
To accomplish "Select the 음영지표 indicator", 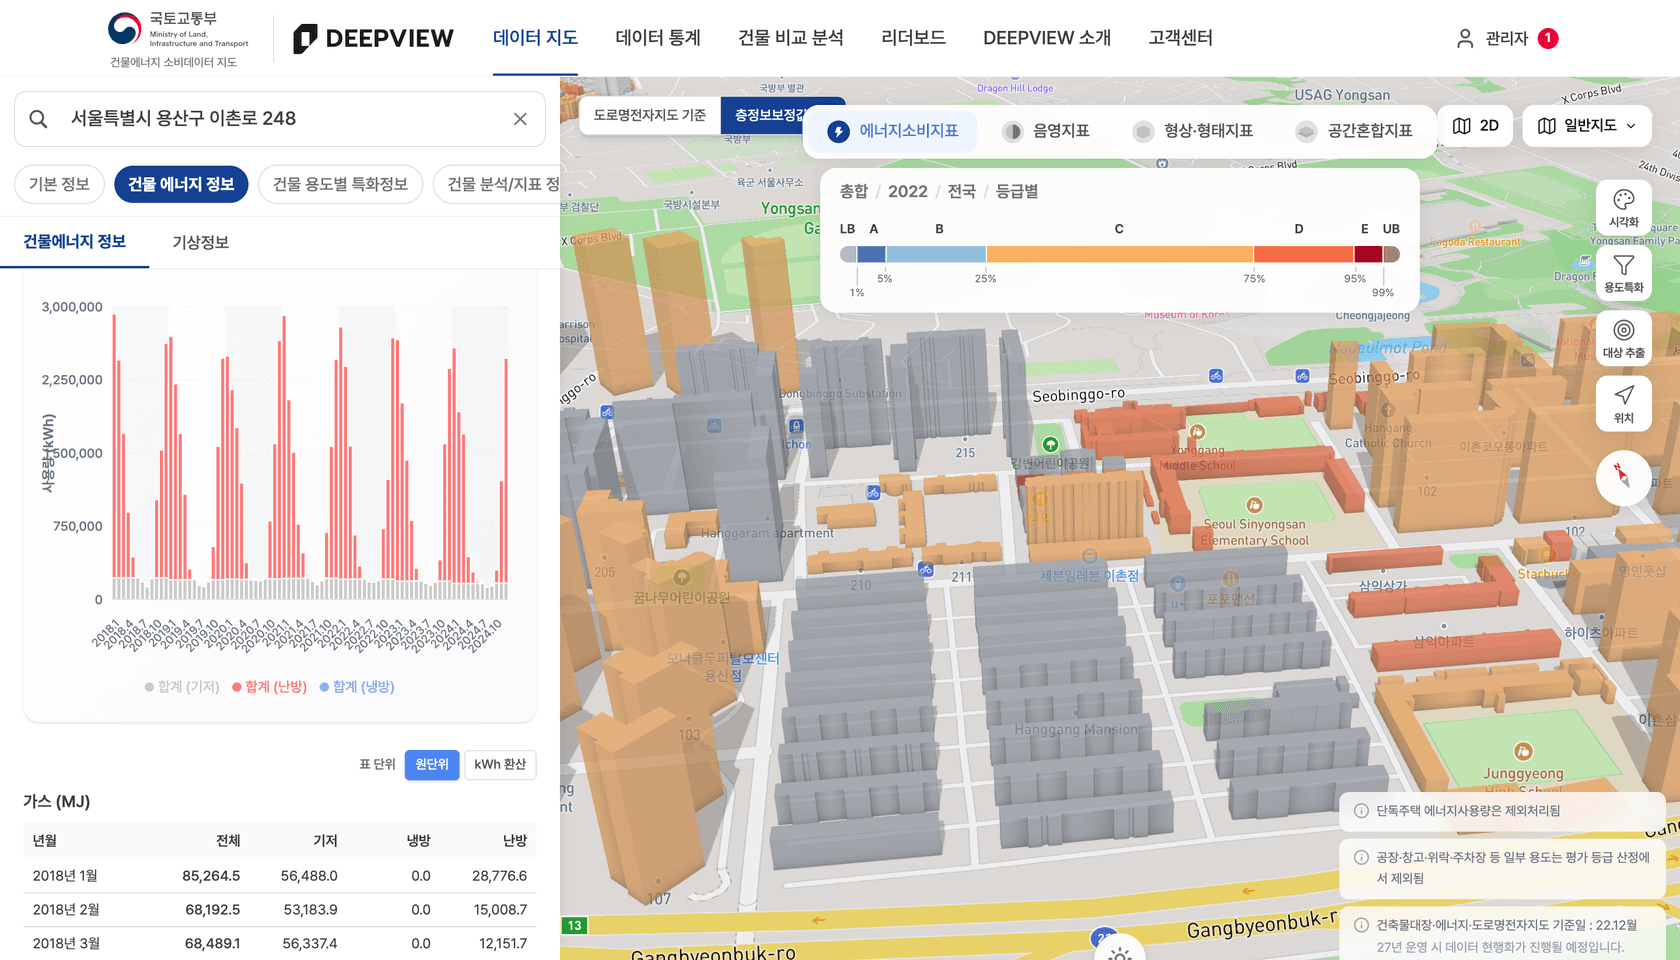I will [x=1046, y=131].
